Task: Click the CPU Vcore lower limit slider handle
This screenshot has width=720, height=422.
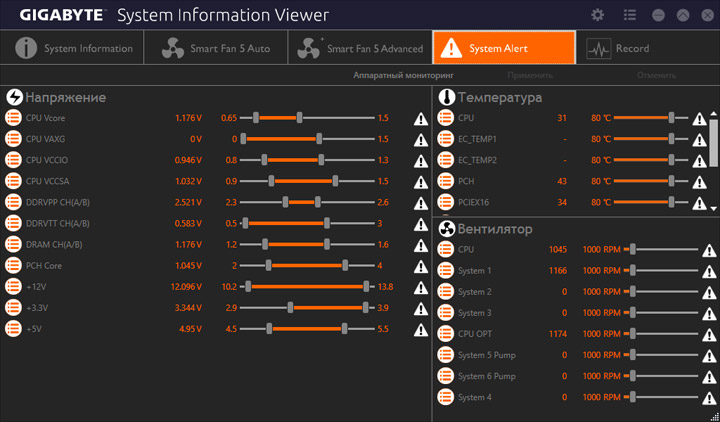Action: (256, 118)
